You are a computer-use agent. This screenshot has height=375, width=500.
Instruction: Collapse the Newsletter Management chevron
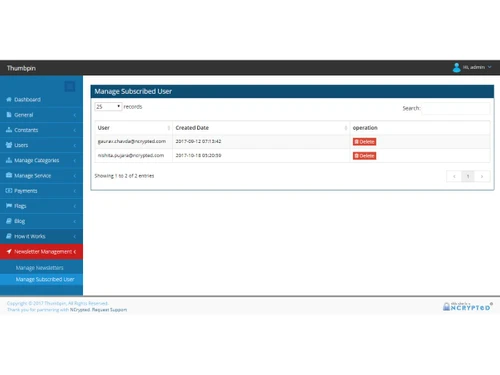75,252
